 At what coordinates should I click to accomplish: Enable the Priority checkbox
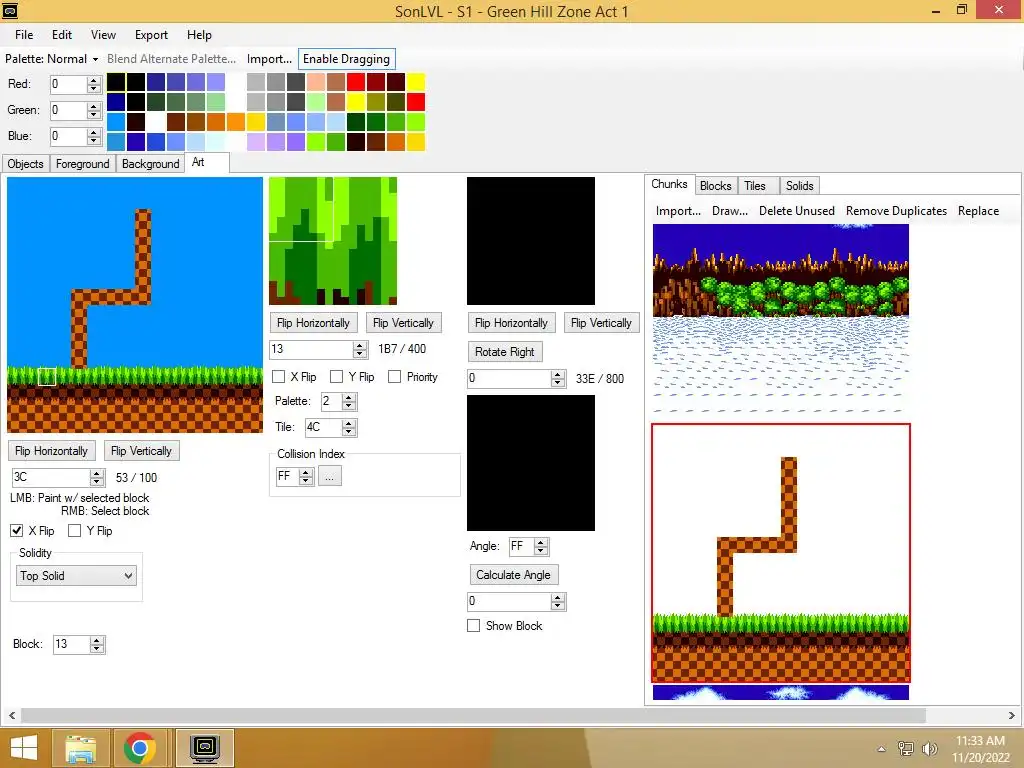point(394,377)
